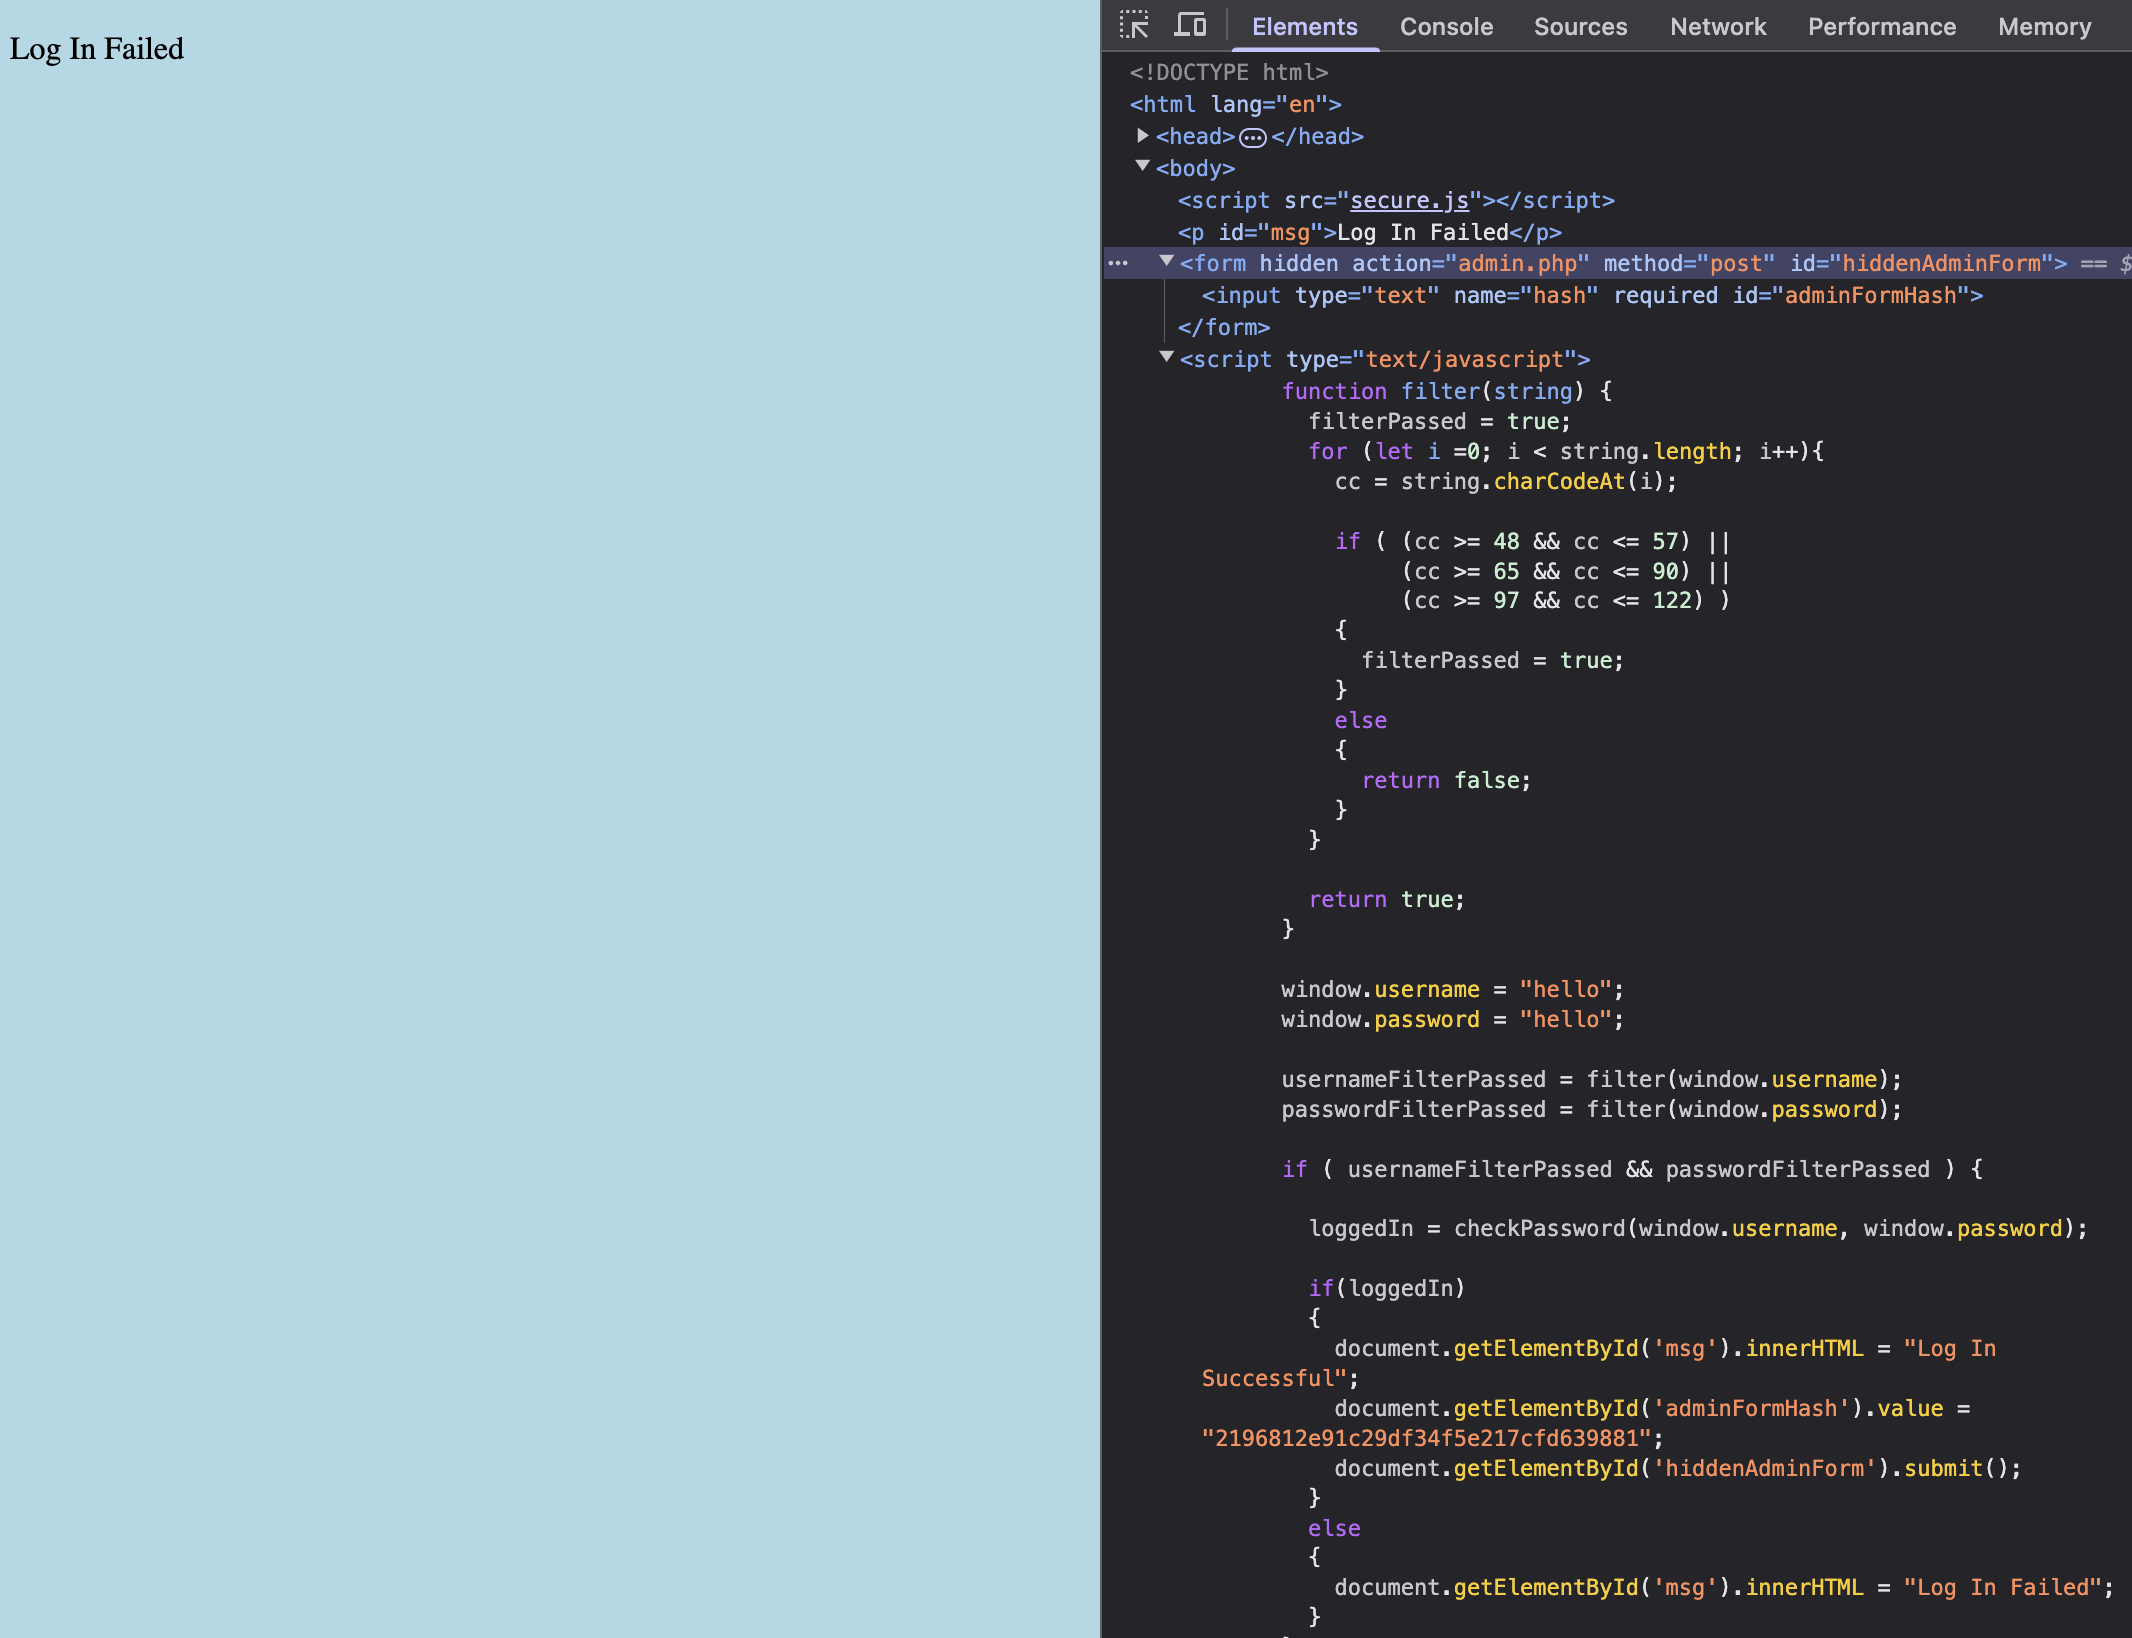Open the Memory tab
Viewport: 2132px width, 1638px height.
[2044, 27]
